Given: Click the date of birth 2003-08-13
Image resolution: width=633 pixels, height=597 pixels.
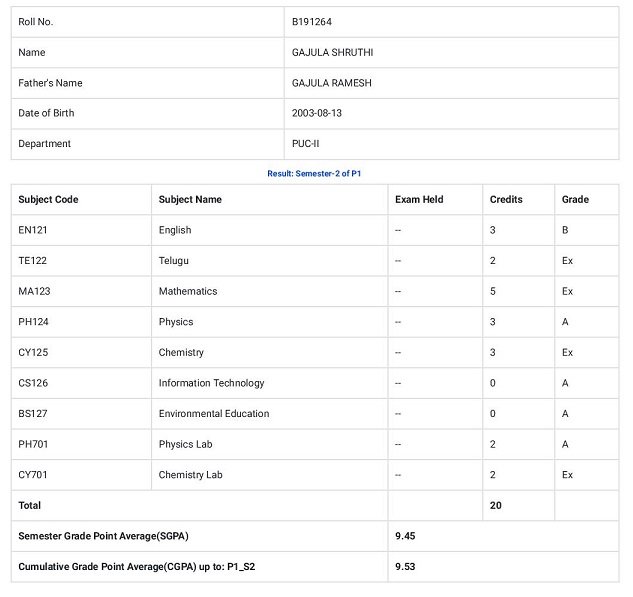Looking at the screenshot, I should [316, 113].
